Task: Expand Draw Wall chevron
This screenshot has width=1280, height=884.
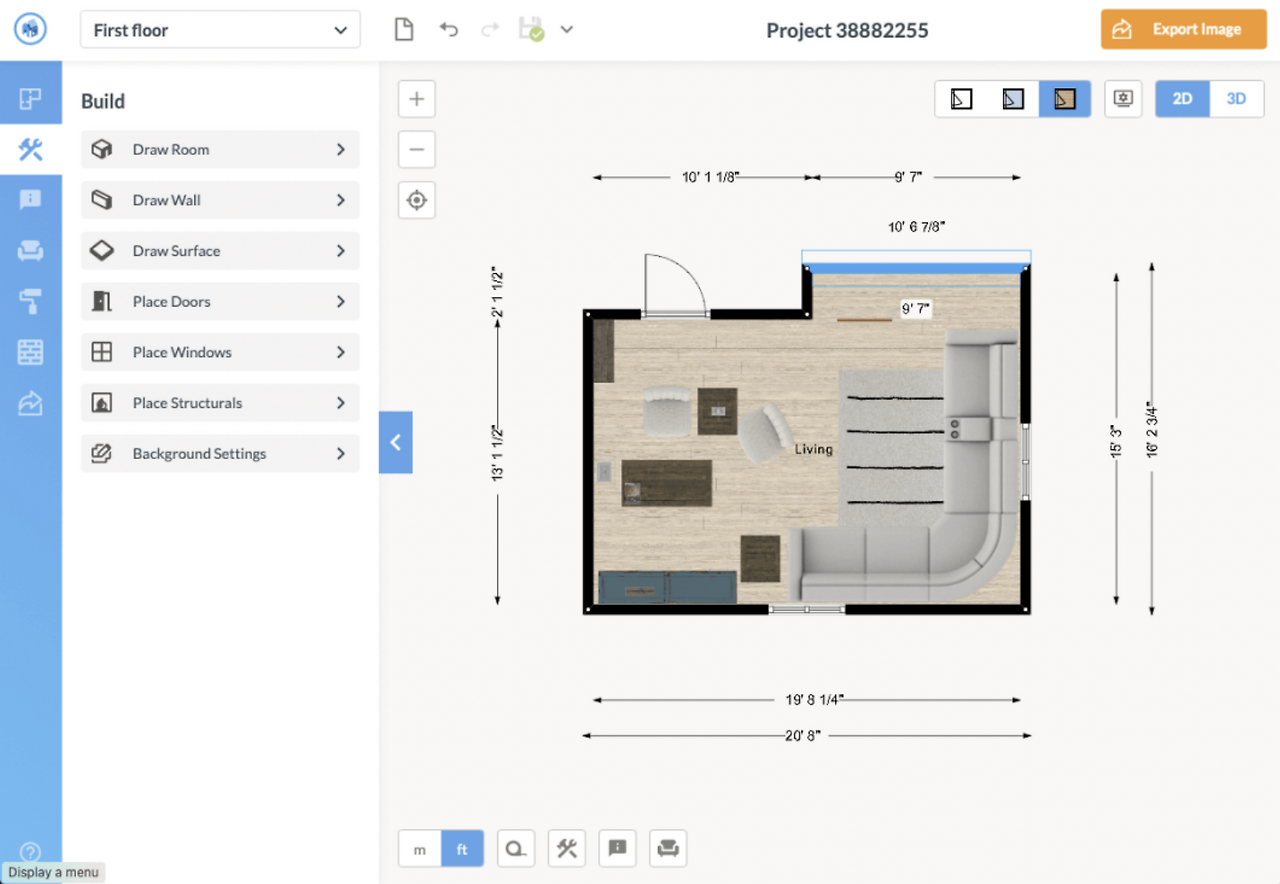Action: [x=341, y=200]
